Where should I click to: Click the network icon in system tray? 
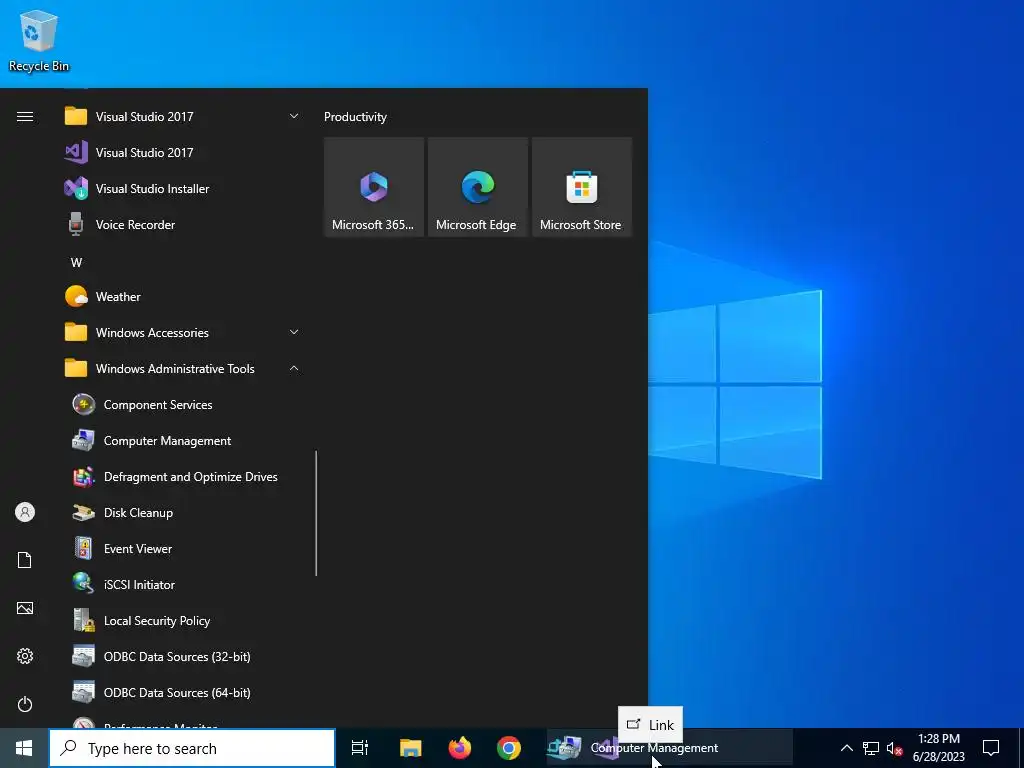(x=871, y=748)
